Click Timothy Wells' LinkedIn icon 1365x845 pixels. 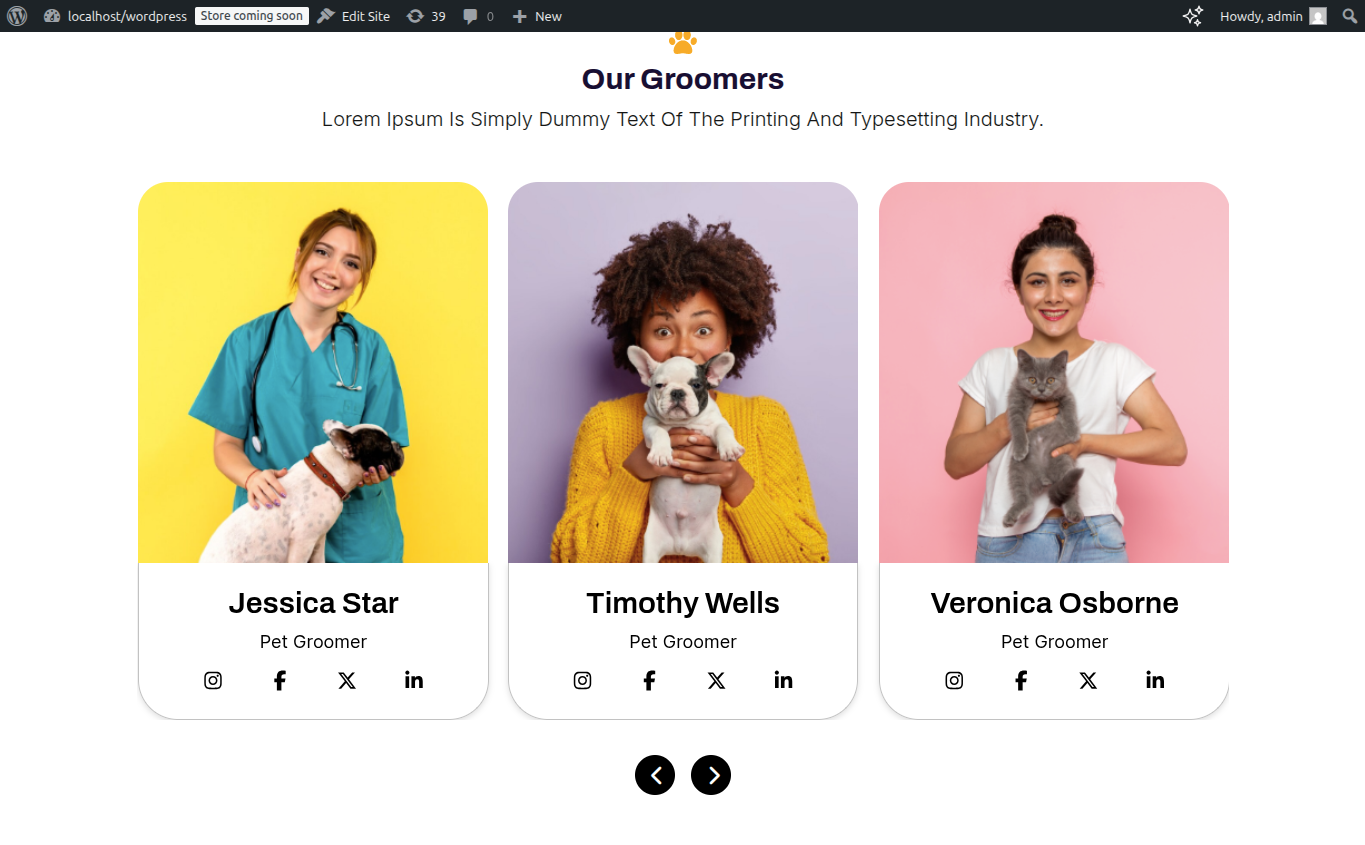[783, 680]
